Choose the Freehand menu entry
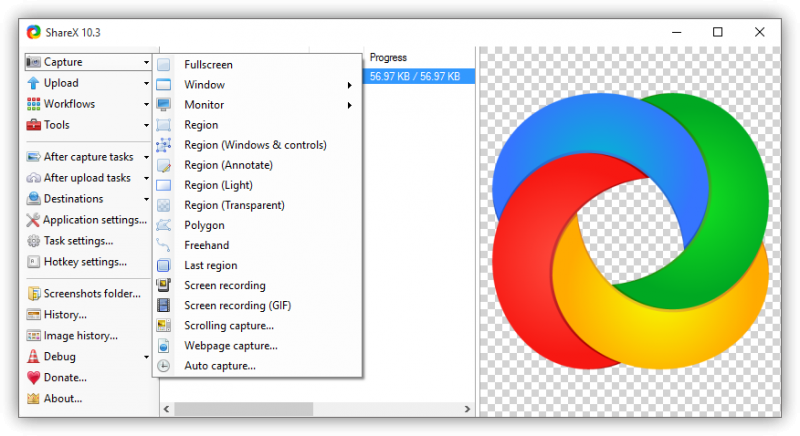The height and width of the screenshot is (436, 800). coord(258,245)
